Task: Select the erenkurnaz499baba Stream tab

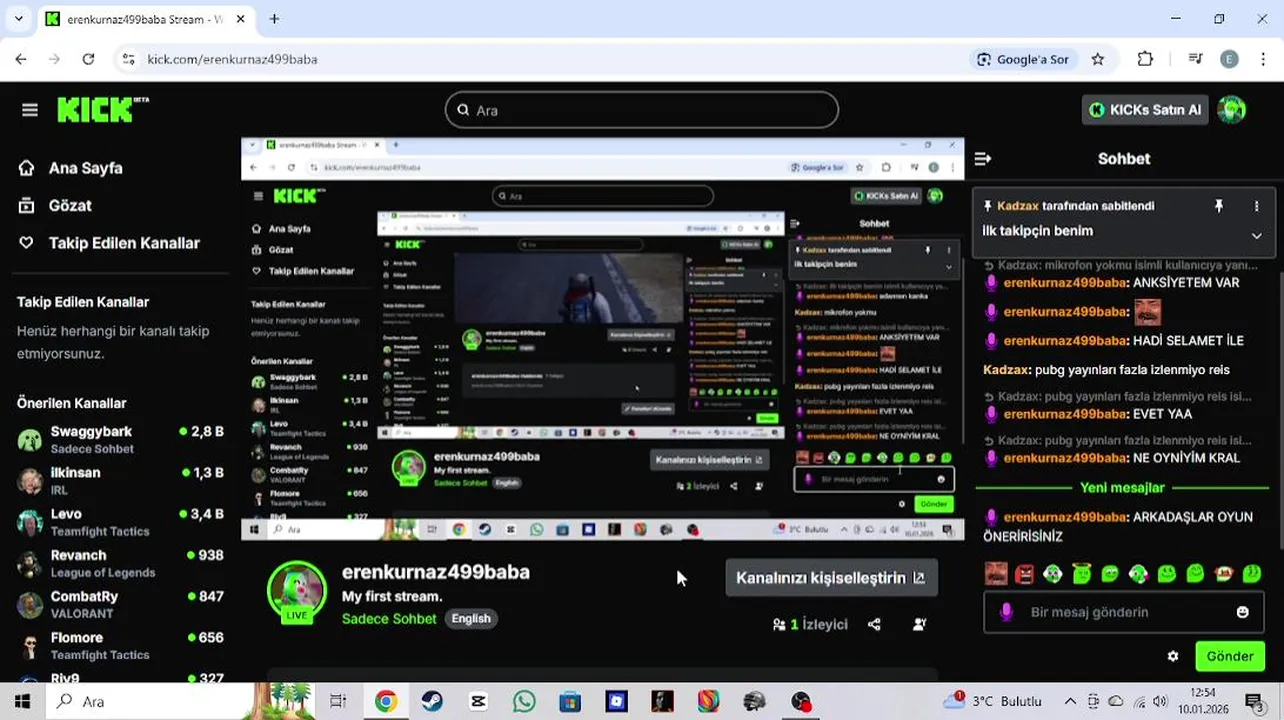Action: [148, 19]
